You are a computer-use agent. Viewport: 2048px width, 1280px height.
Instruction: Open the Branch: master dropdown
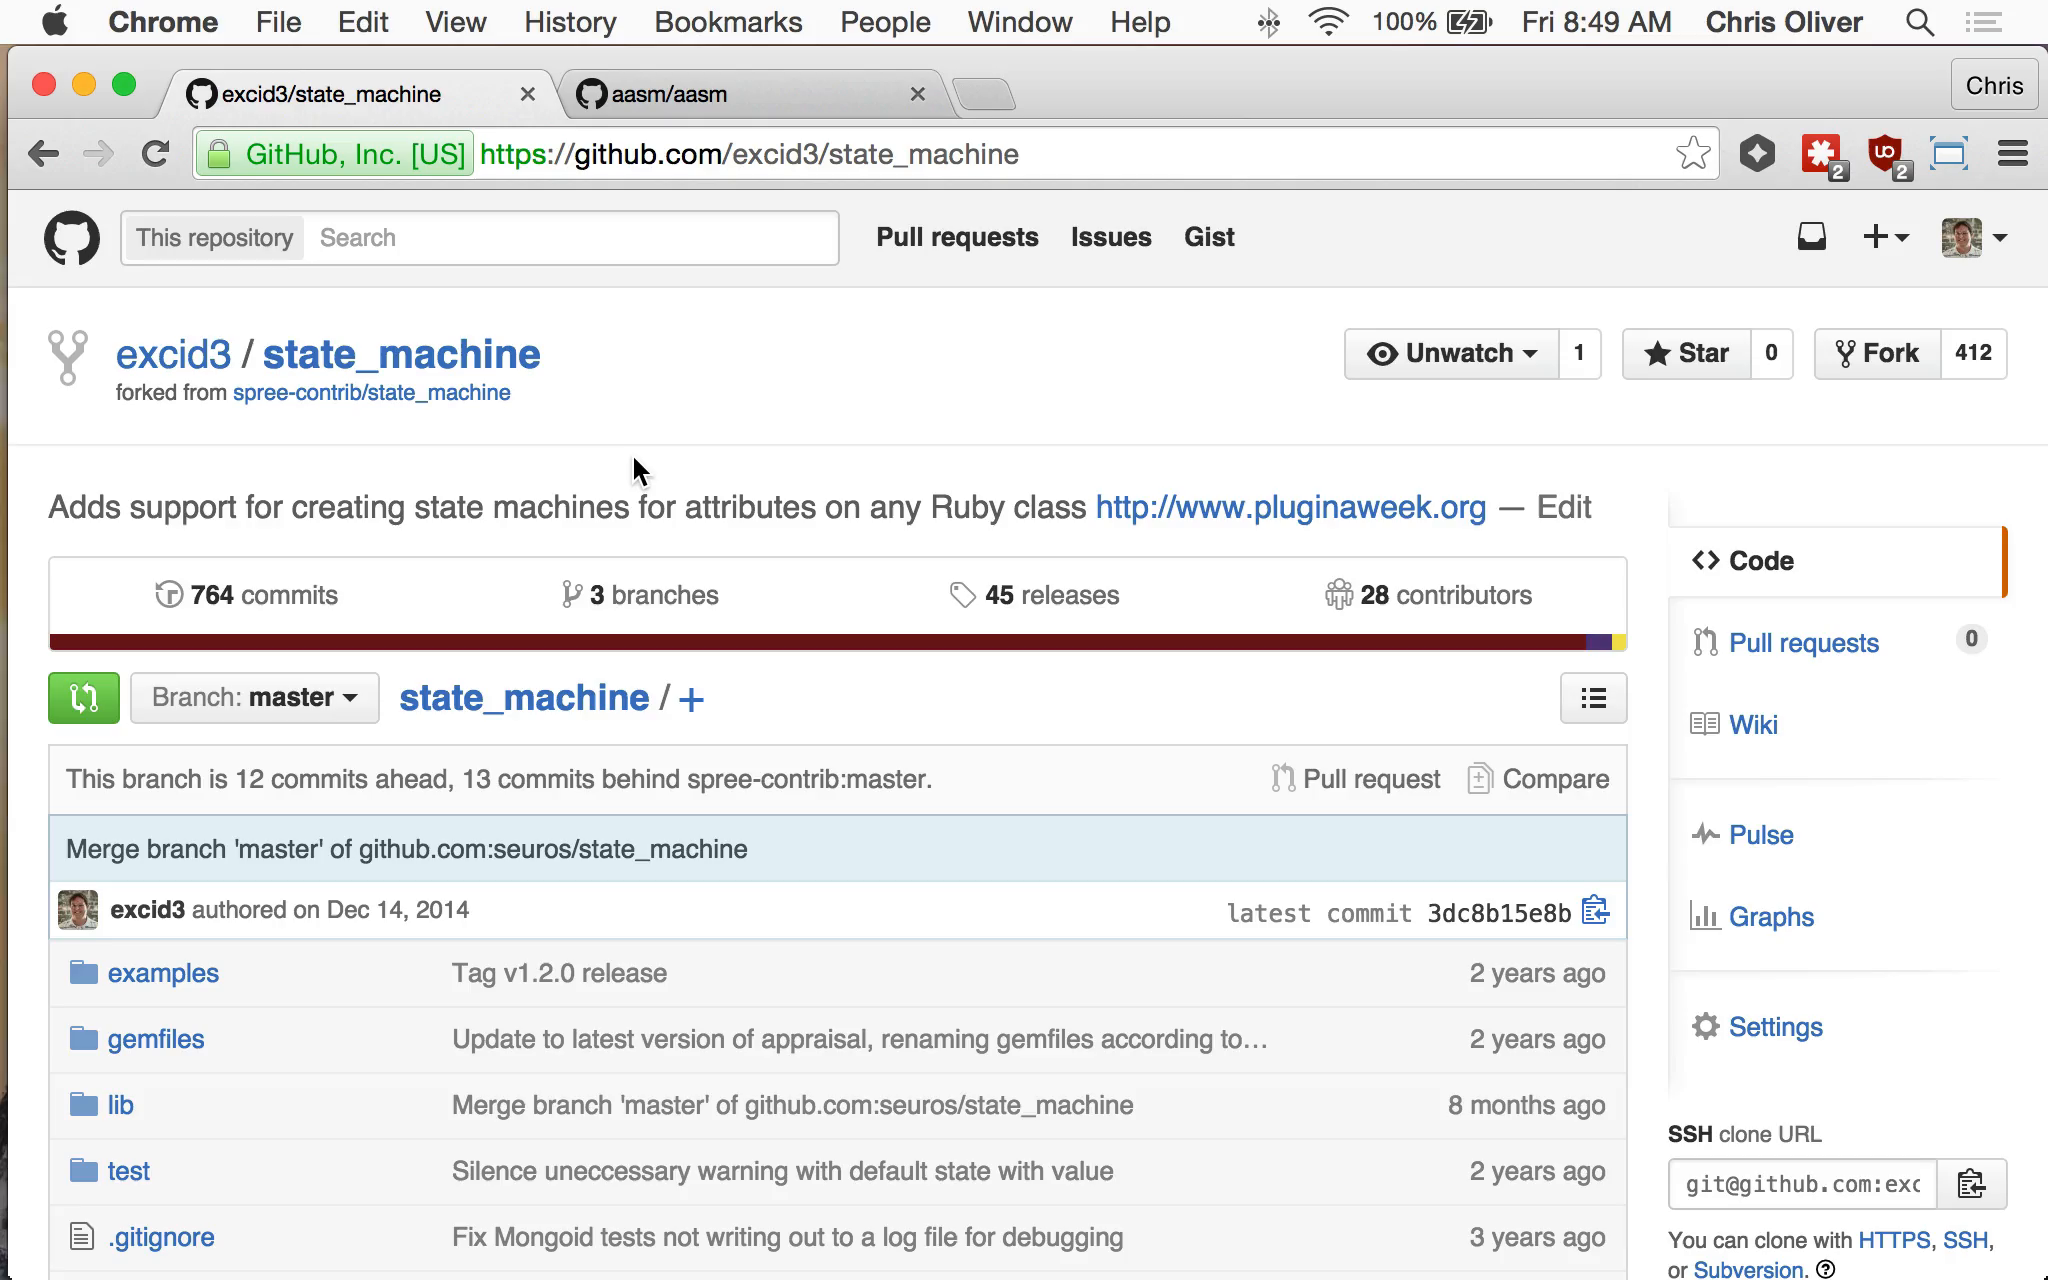(255, 698)
